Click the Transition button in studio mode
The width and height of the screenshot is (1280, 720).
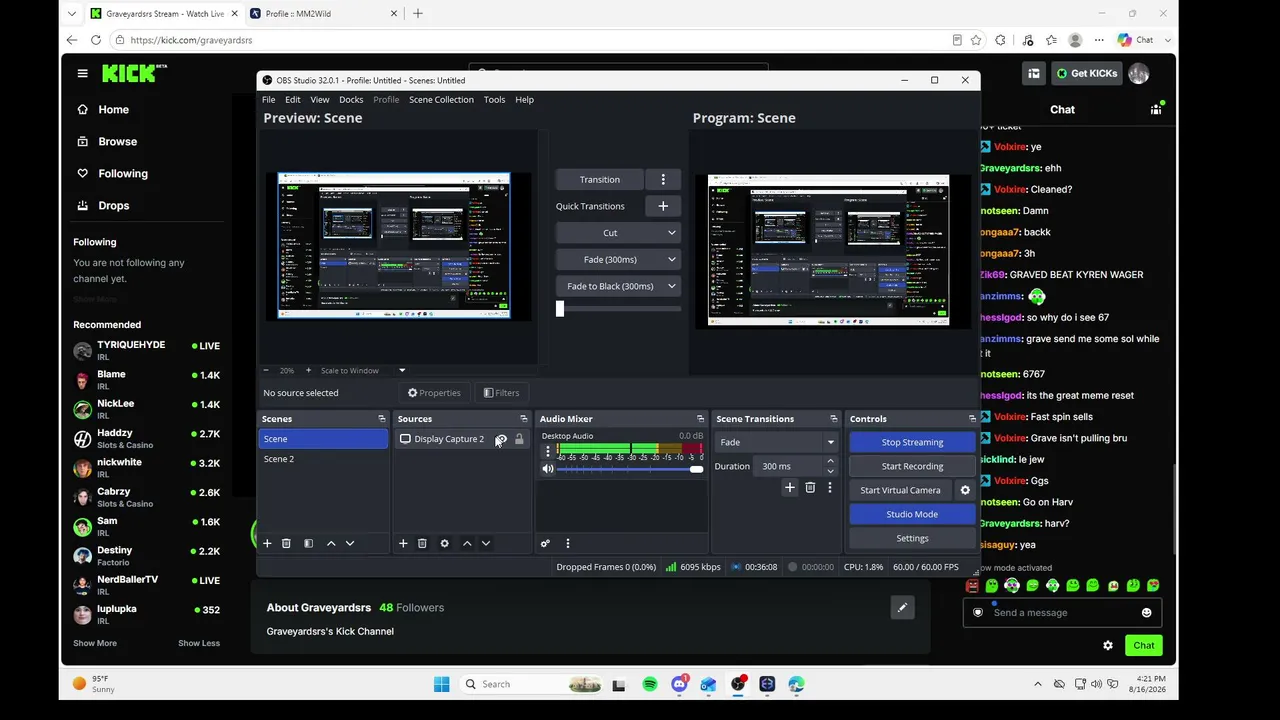pos(600,179)
